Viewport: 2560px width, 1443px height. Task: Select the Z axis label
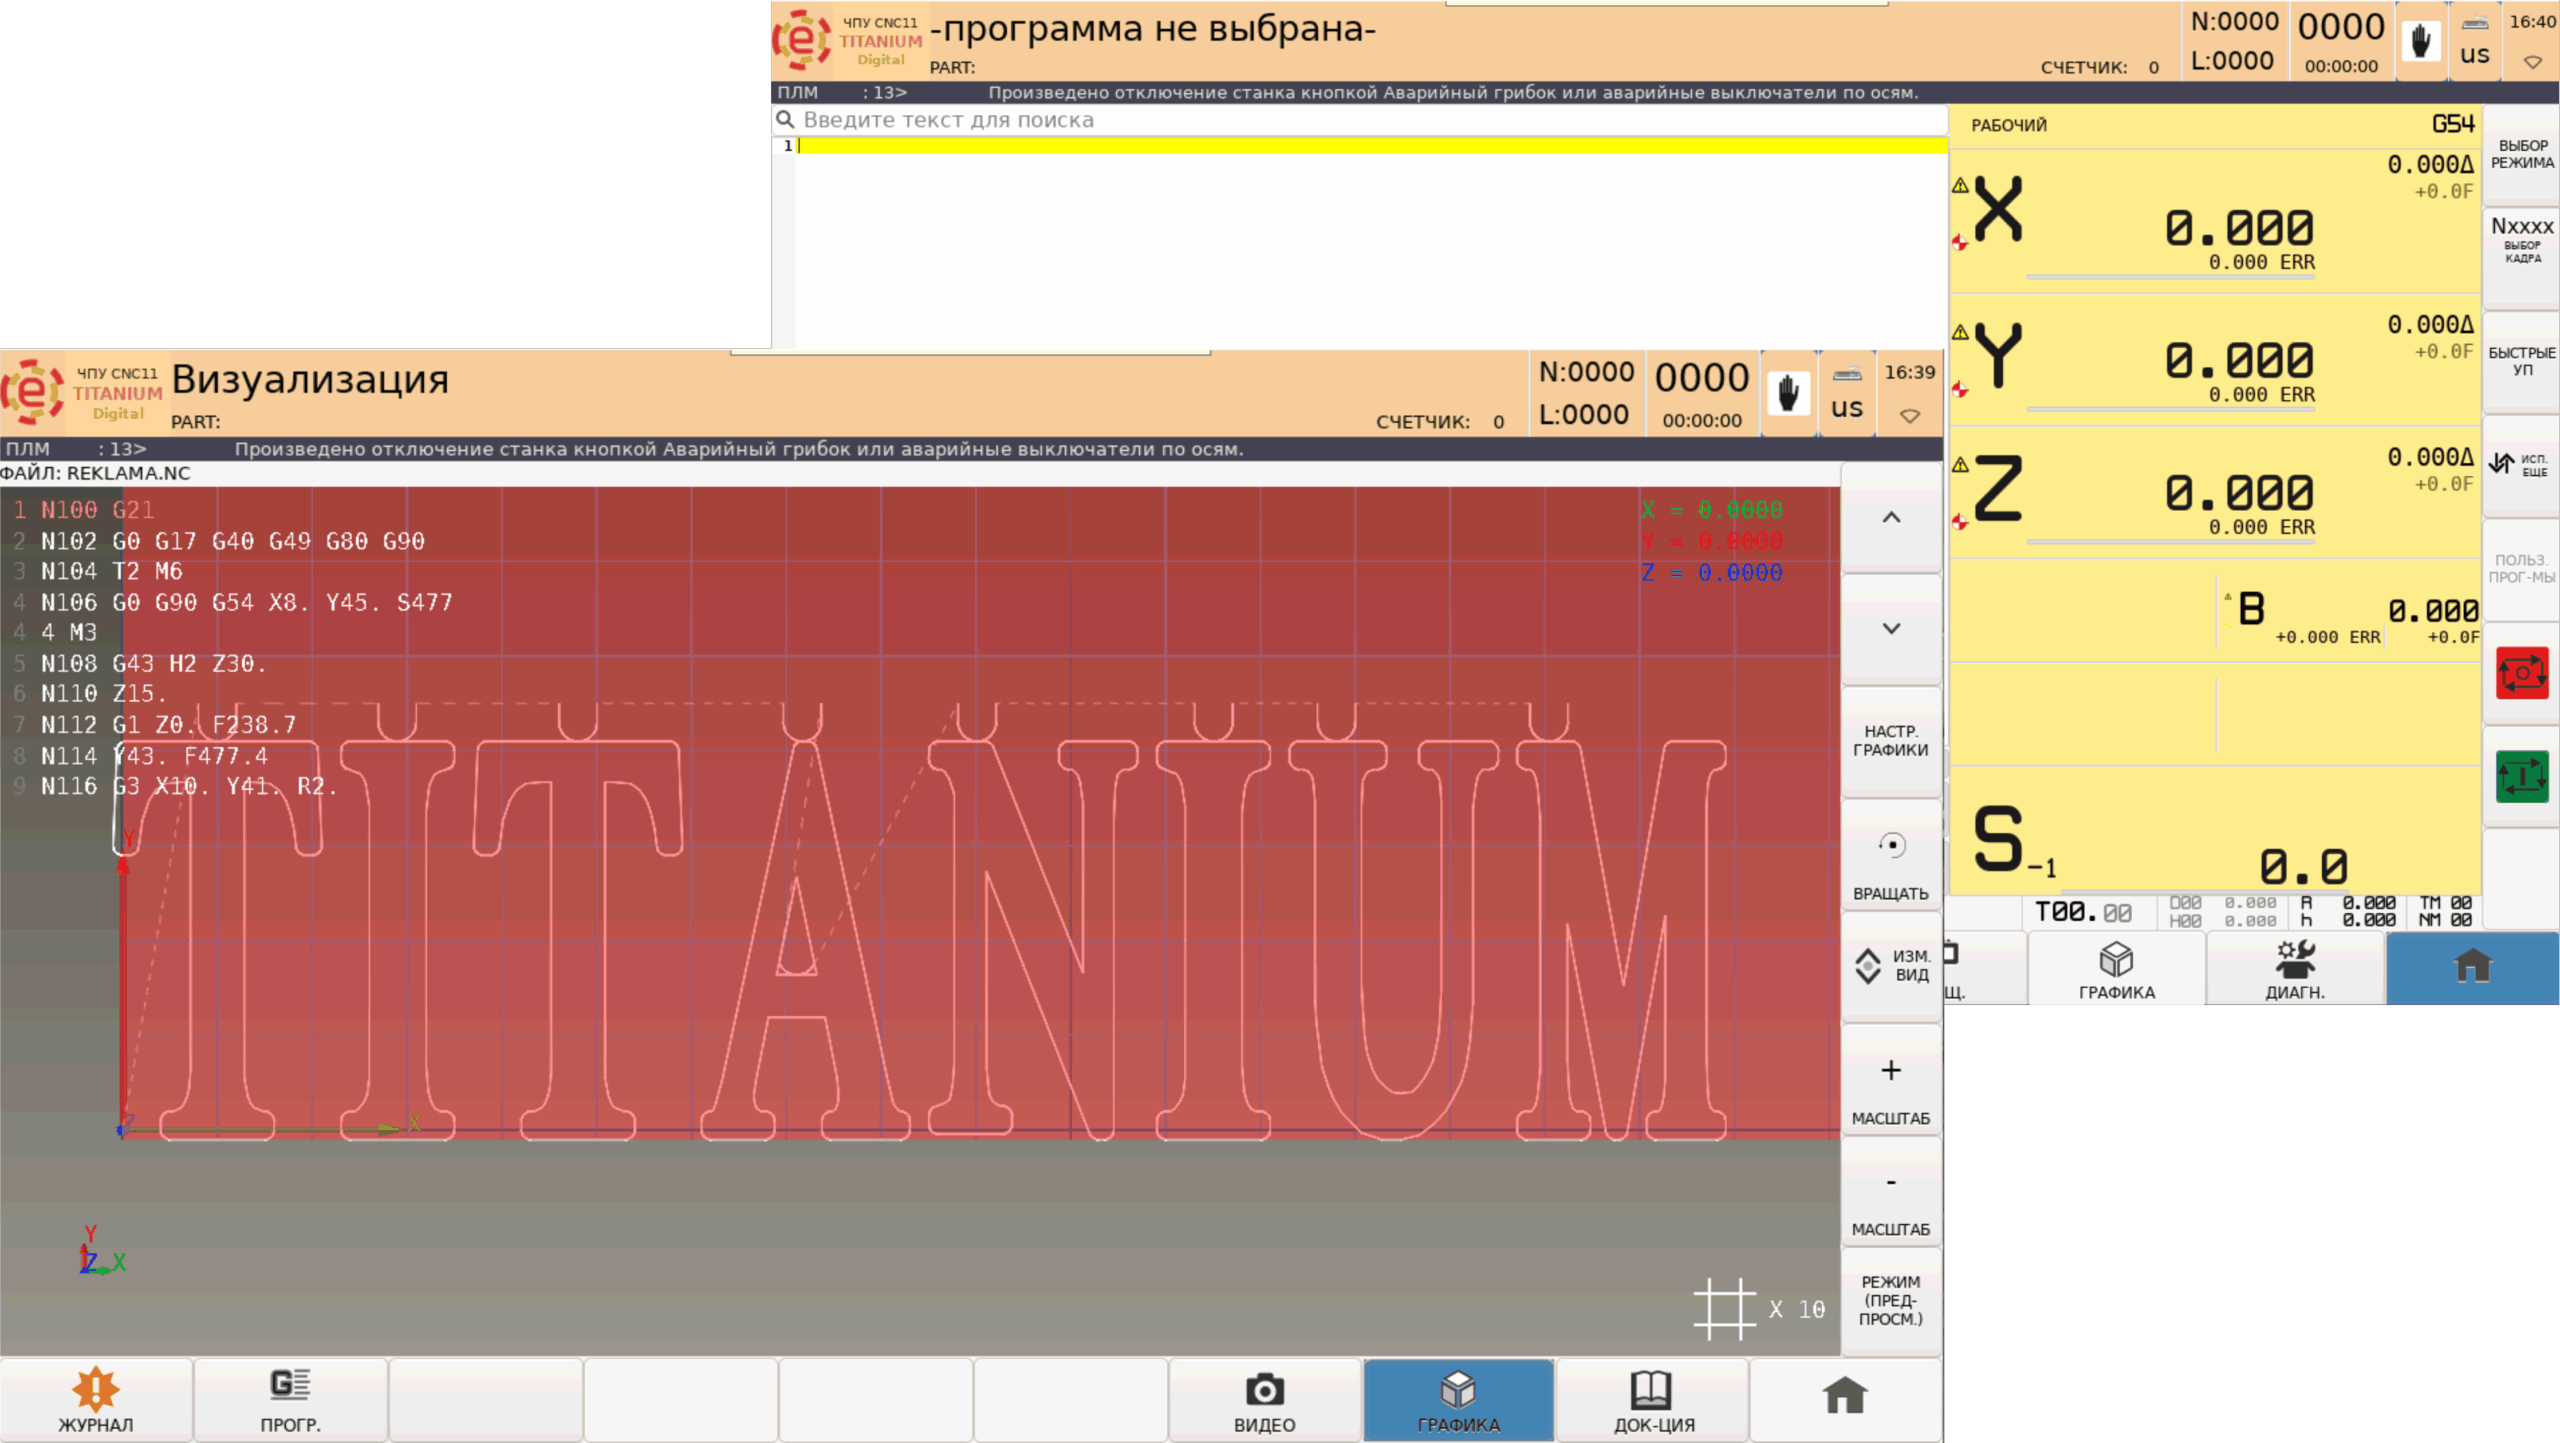[x=1999, y=488]
